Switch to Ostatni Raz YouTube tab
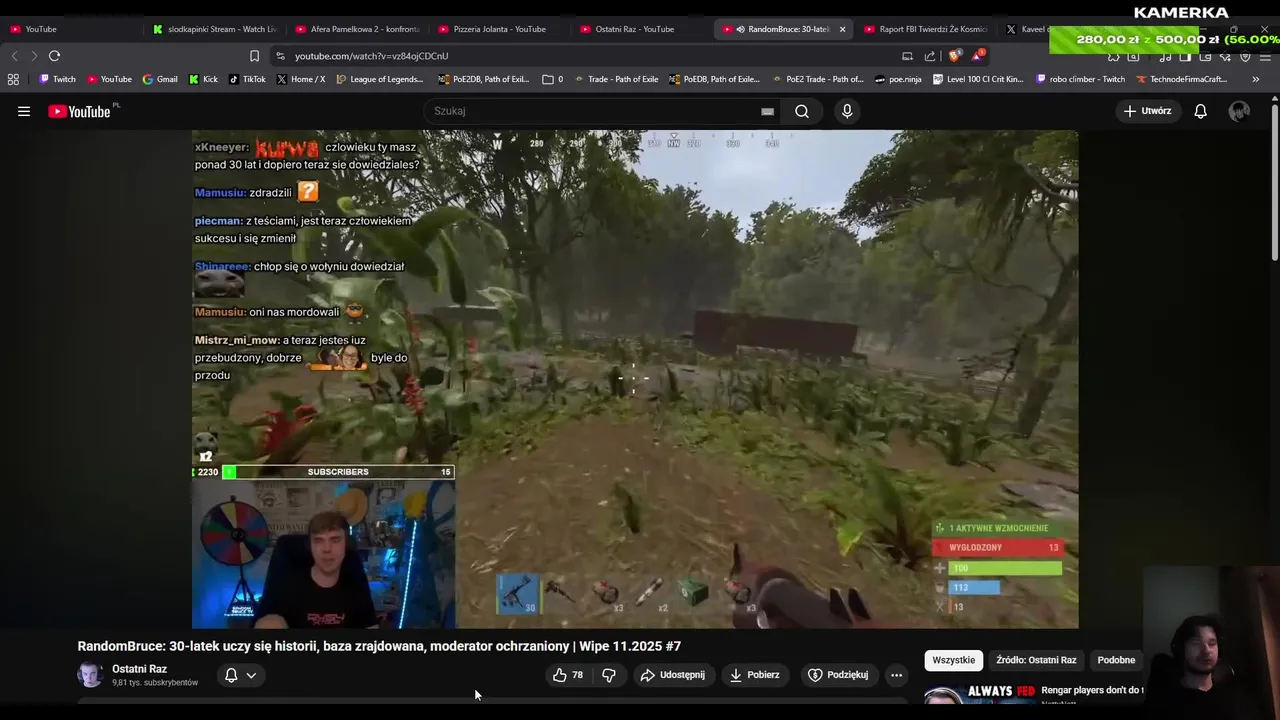This screenshot has width=1280, height=720. (643, 29)
